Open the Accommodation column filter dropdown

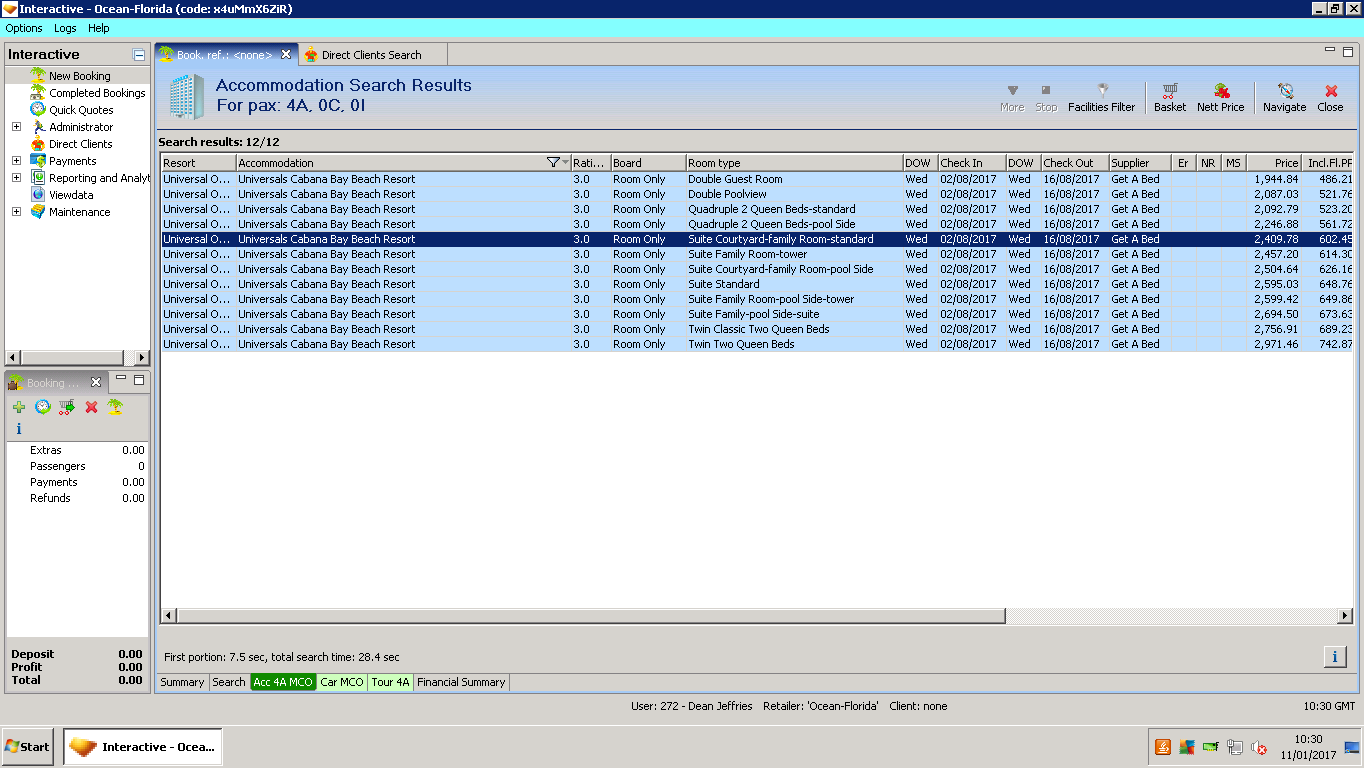[x=558, y=163]
